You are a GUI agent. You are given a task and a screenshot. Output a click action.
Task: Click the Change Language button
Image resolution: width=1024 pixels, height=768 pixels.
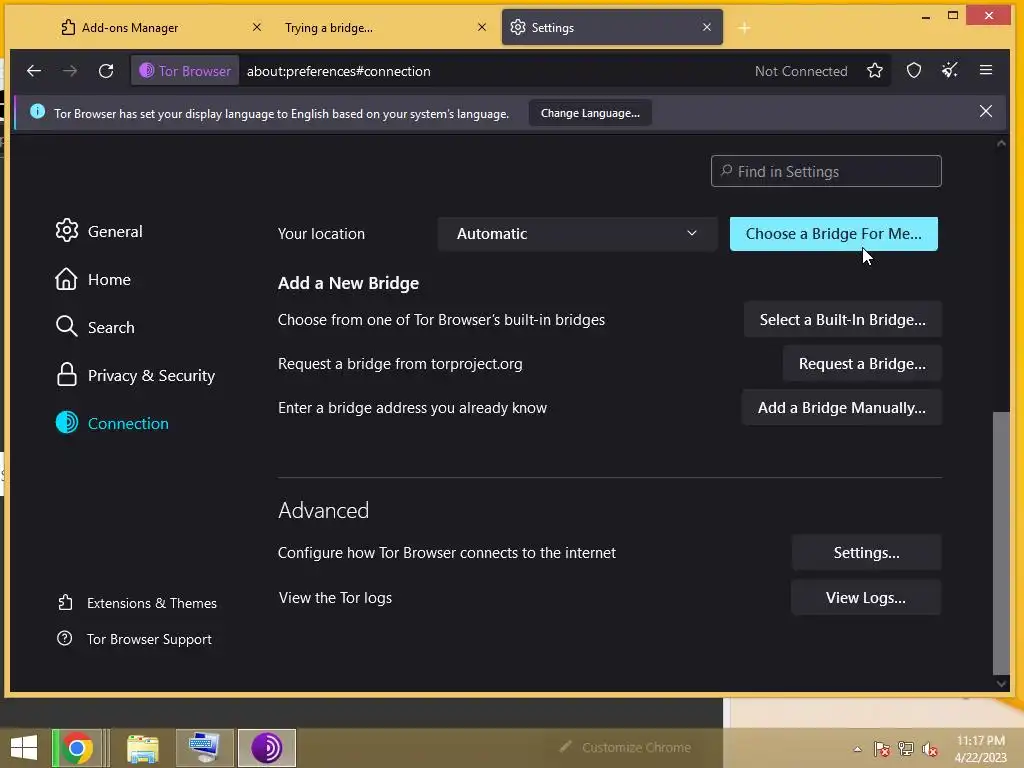pos(590,113)
